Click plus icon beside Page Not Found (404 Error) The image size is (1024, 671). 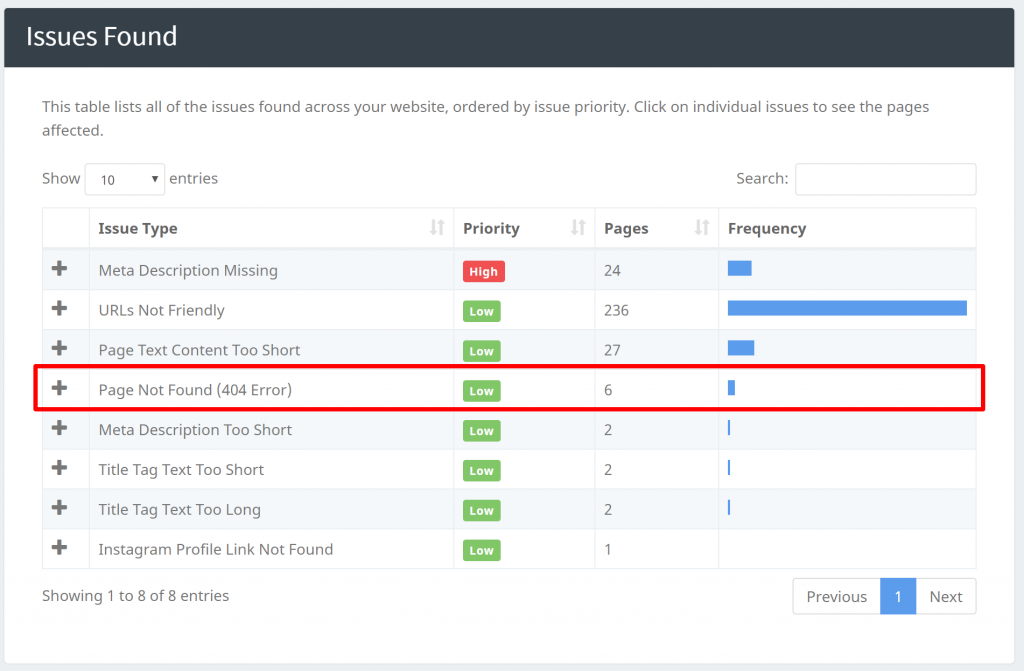pos(59,388)
